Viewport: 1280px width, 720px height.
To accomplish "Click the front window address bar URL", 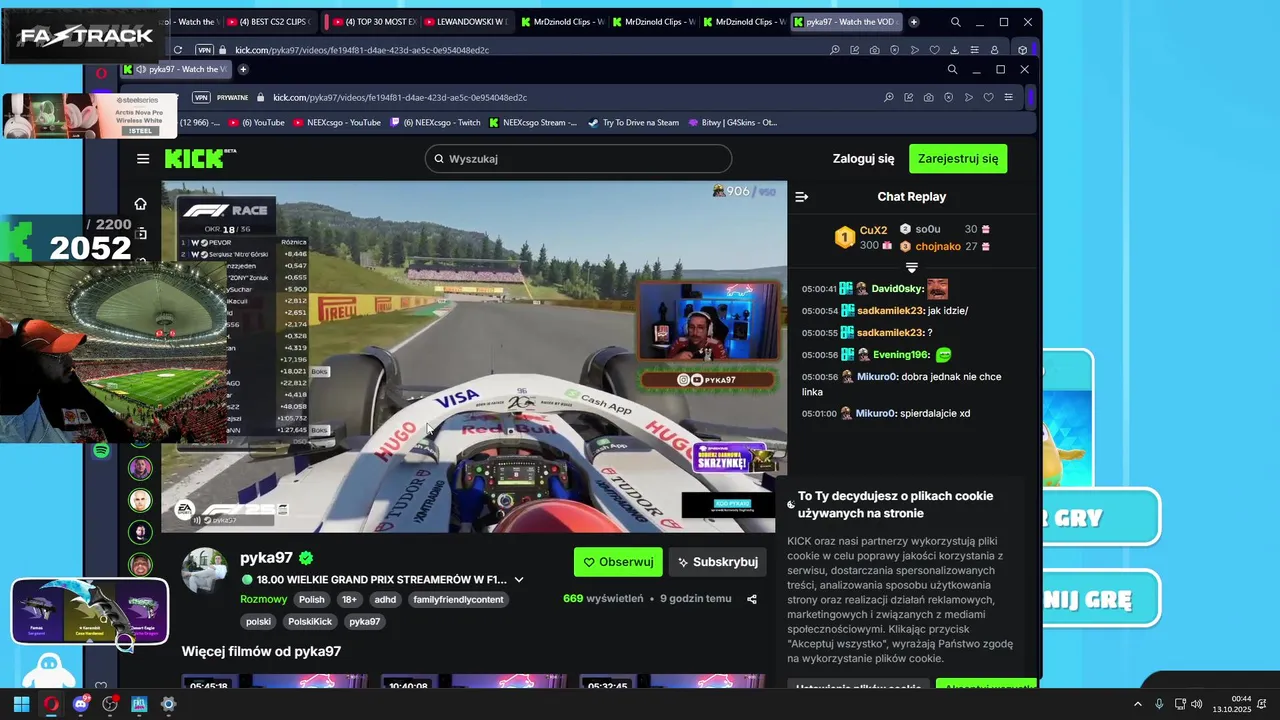I will (x=400, y=97).
